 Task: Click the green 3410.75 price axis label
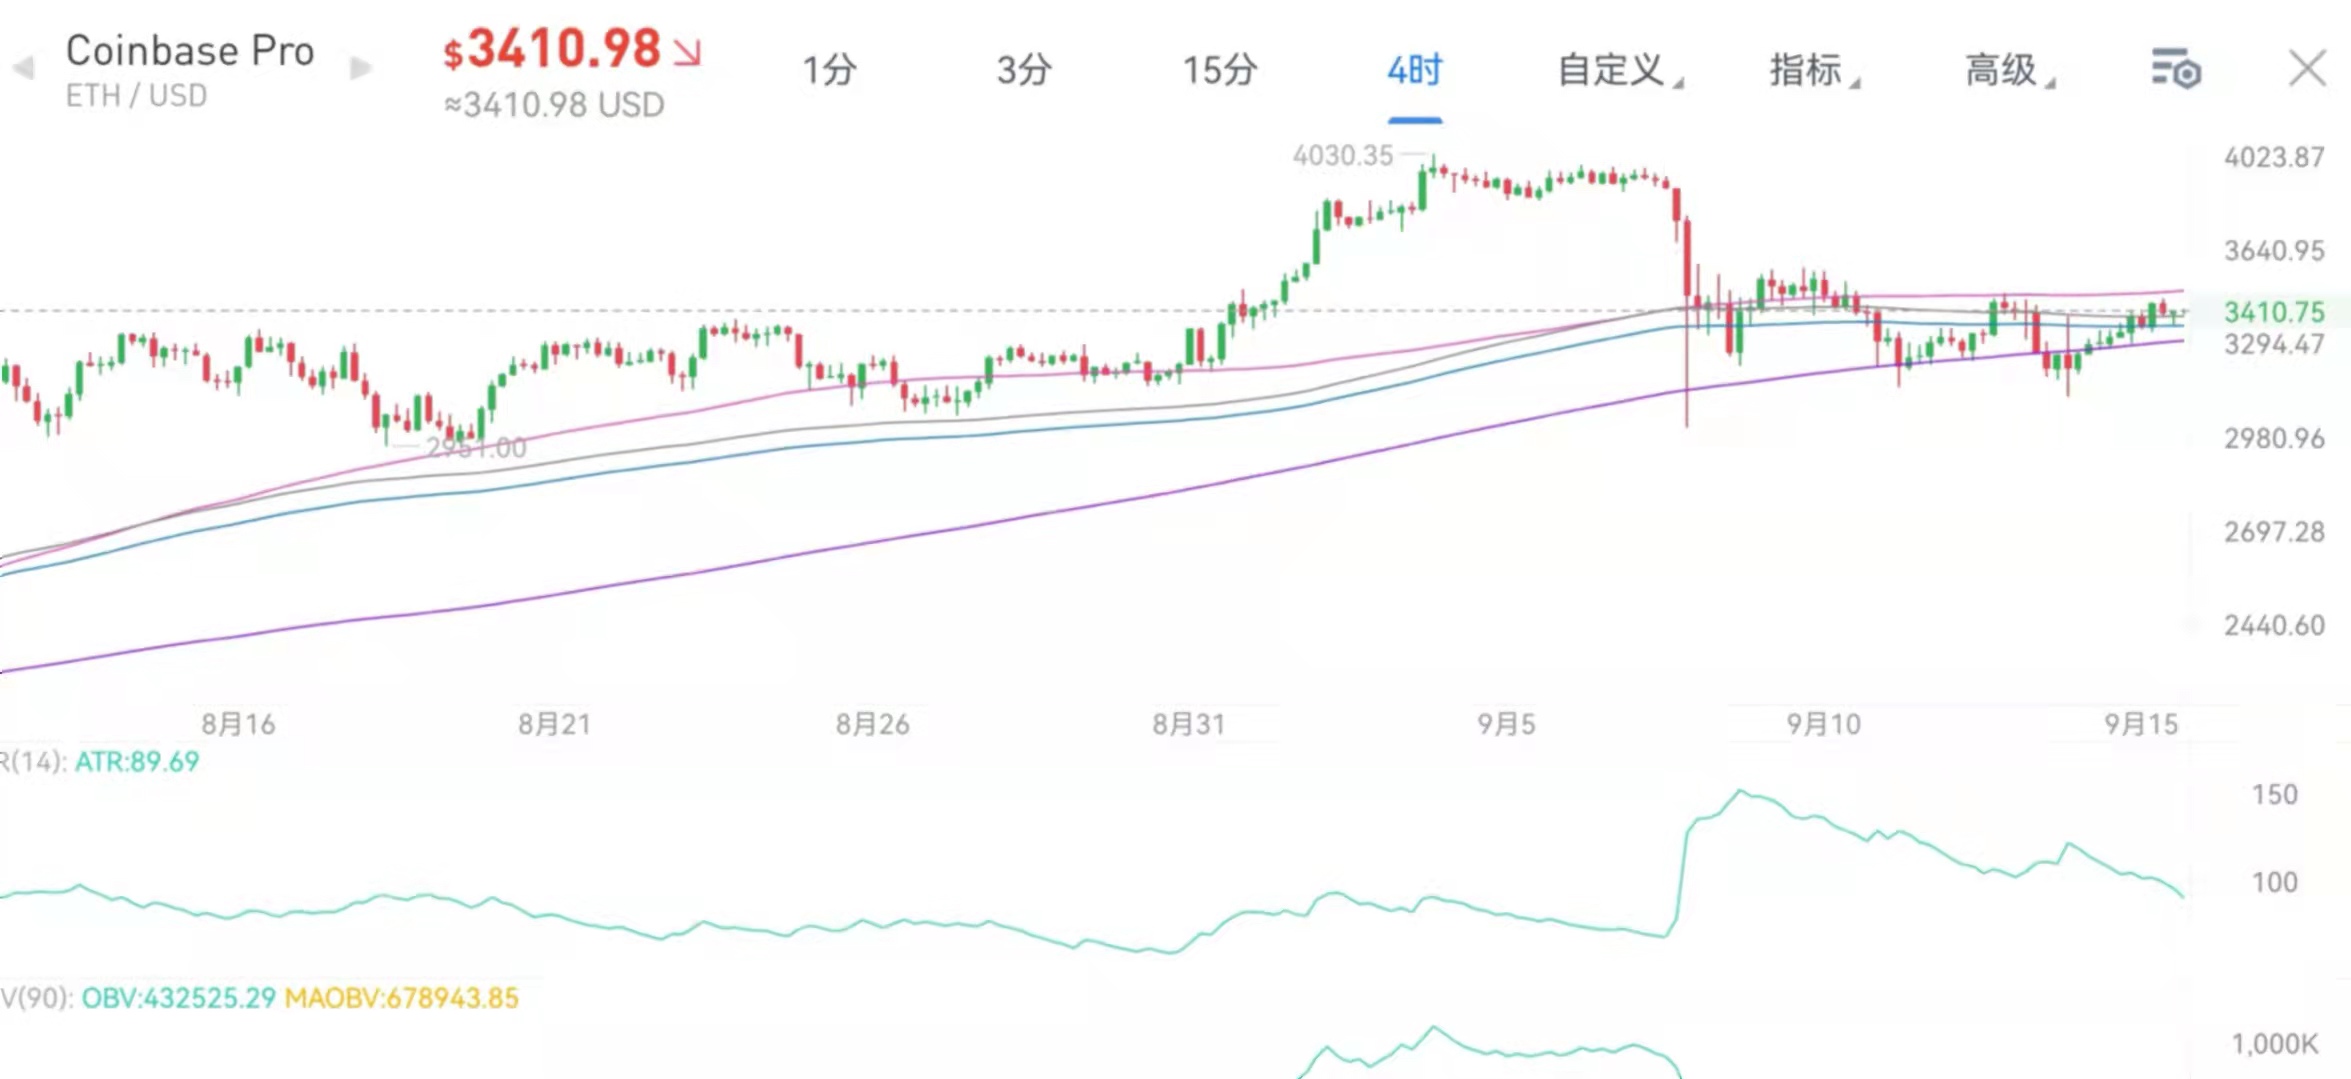[2273, 312]
